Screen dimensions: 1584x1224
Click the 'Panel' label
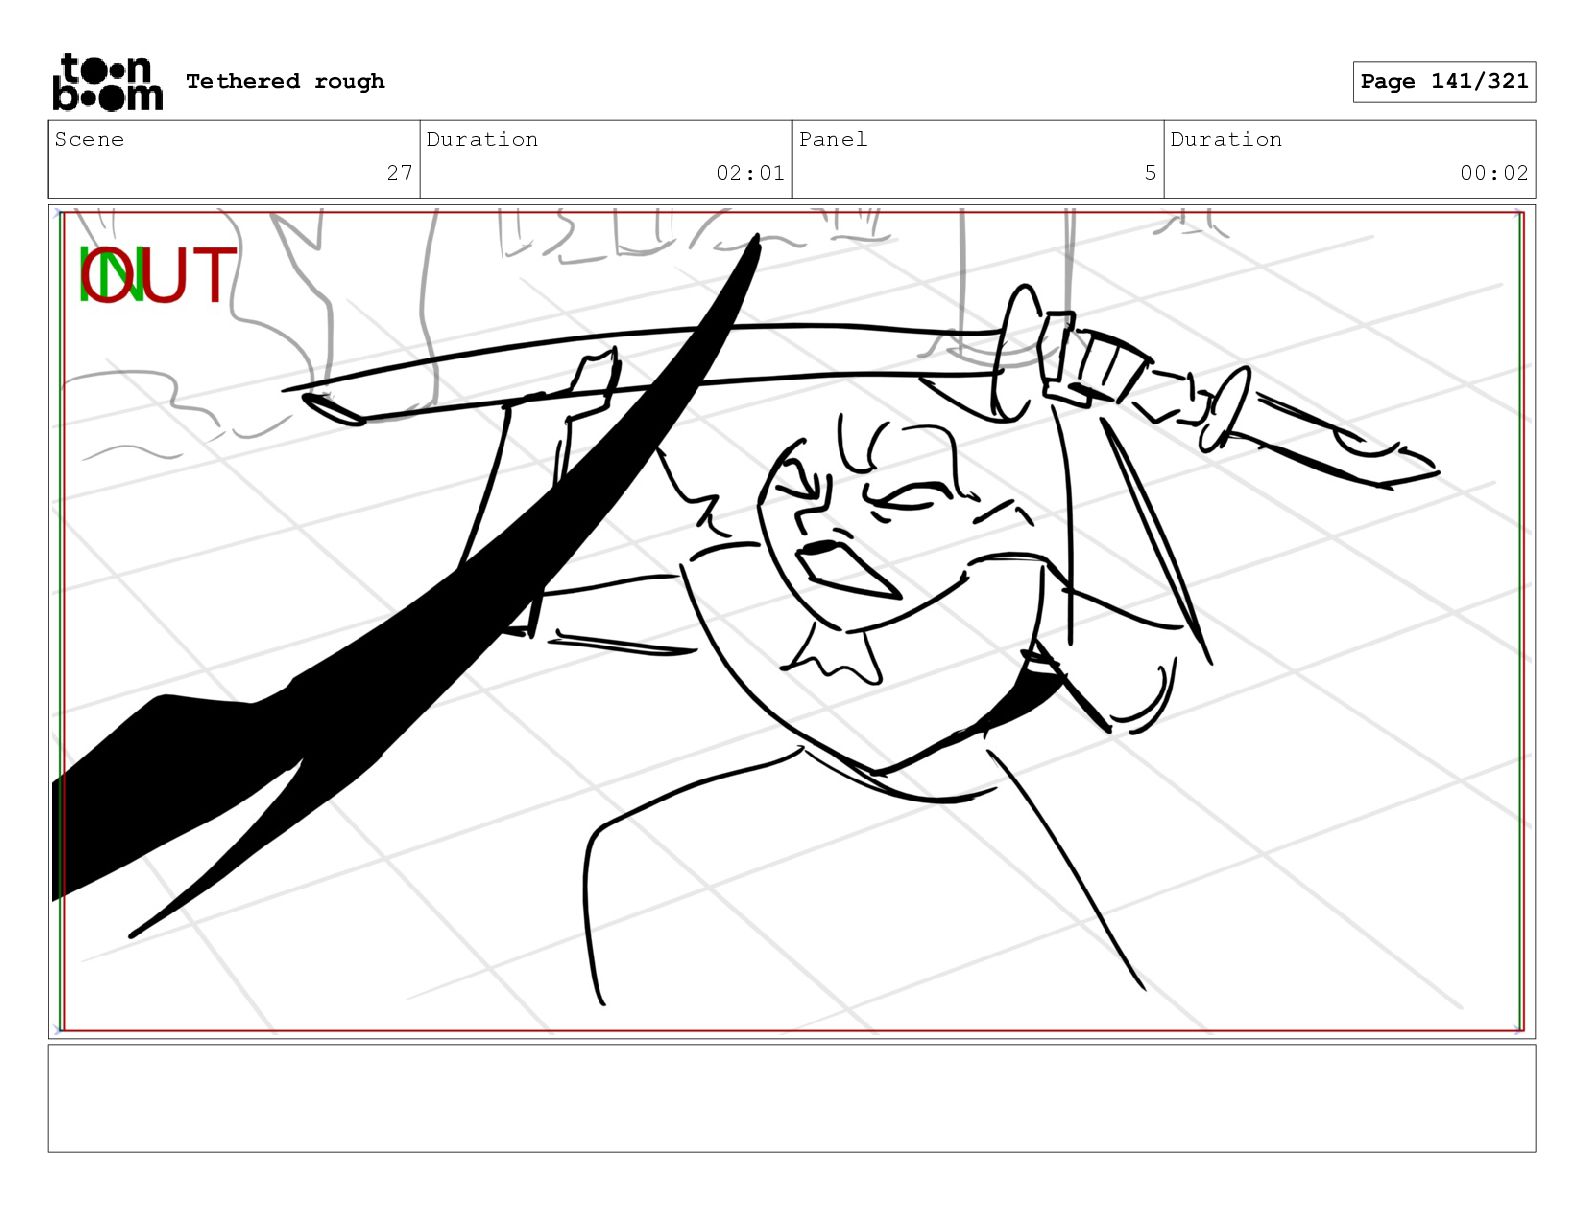pos(833,139)
